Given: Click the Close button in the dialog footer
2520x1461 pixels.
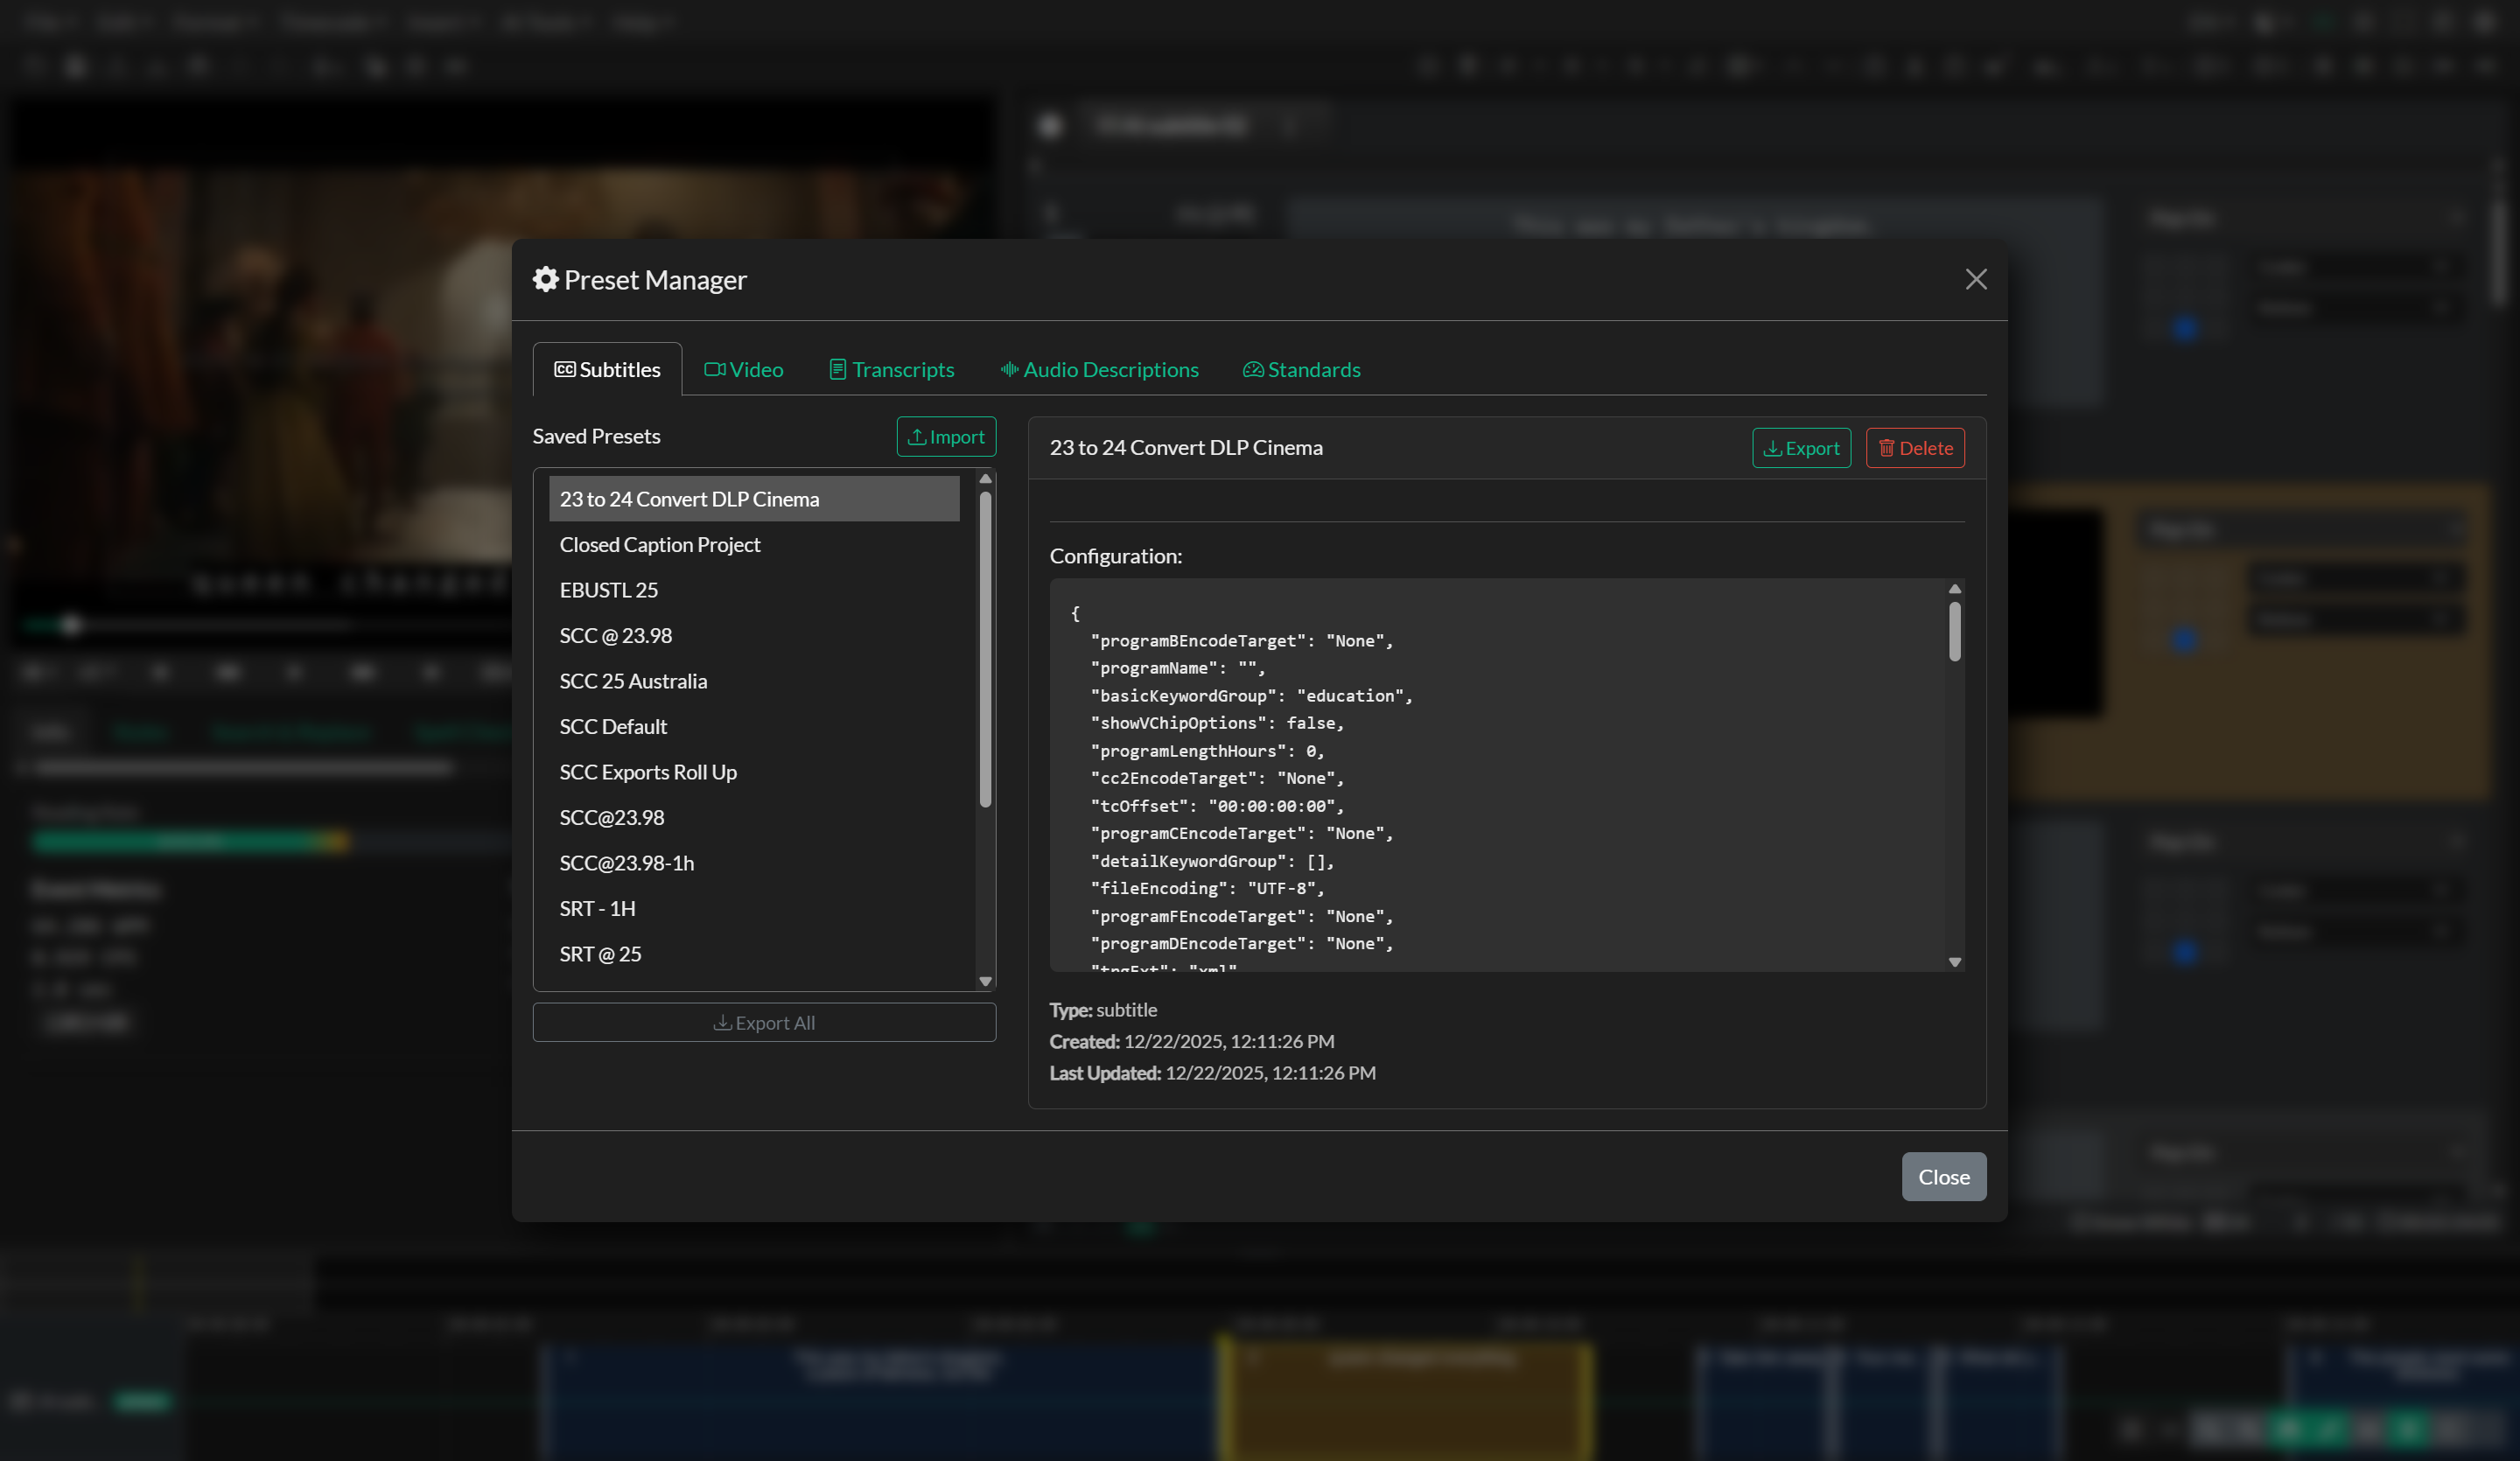Looking at the screenshot, I should [1943, 1176].
